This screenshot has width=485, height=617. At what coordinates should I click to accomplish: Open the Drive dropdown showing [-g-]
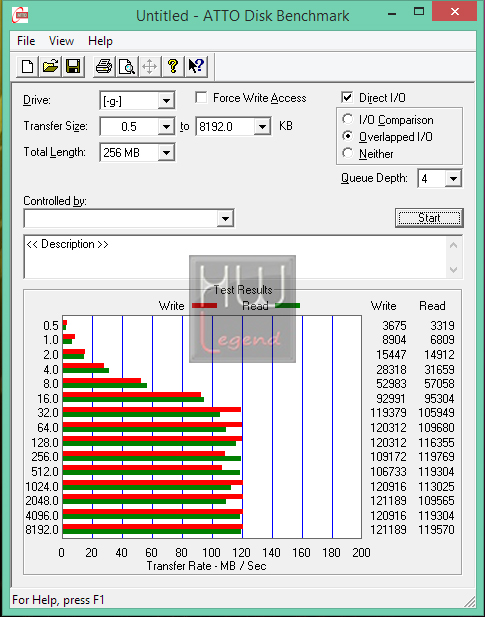coord(166,101)
